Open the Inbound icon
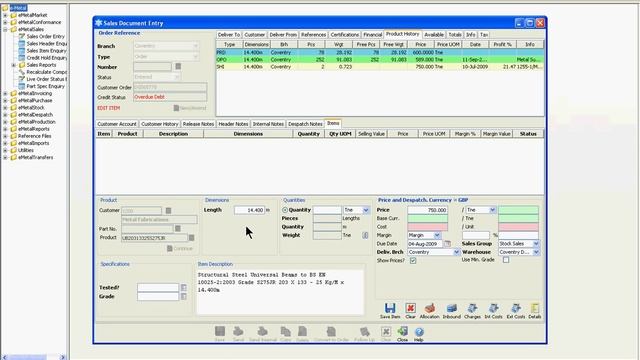Screen dimensions: 640x360 click(451, 308)
